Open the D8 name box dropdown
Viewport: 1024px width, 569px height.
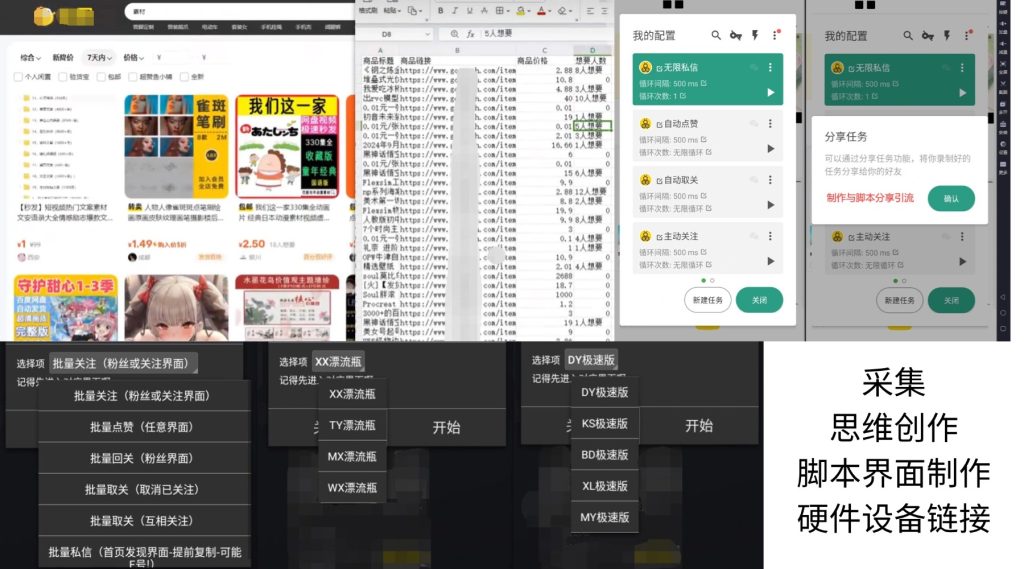click(428, 34)
